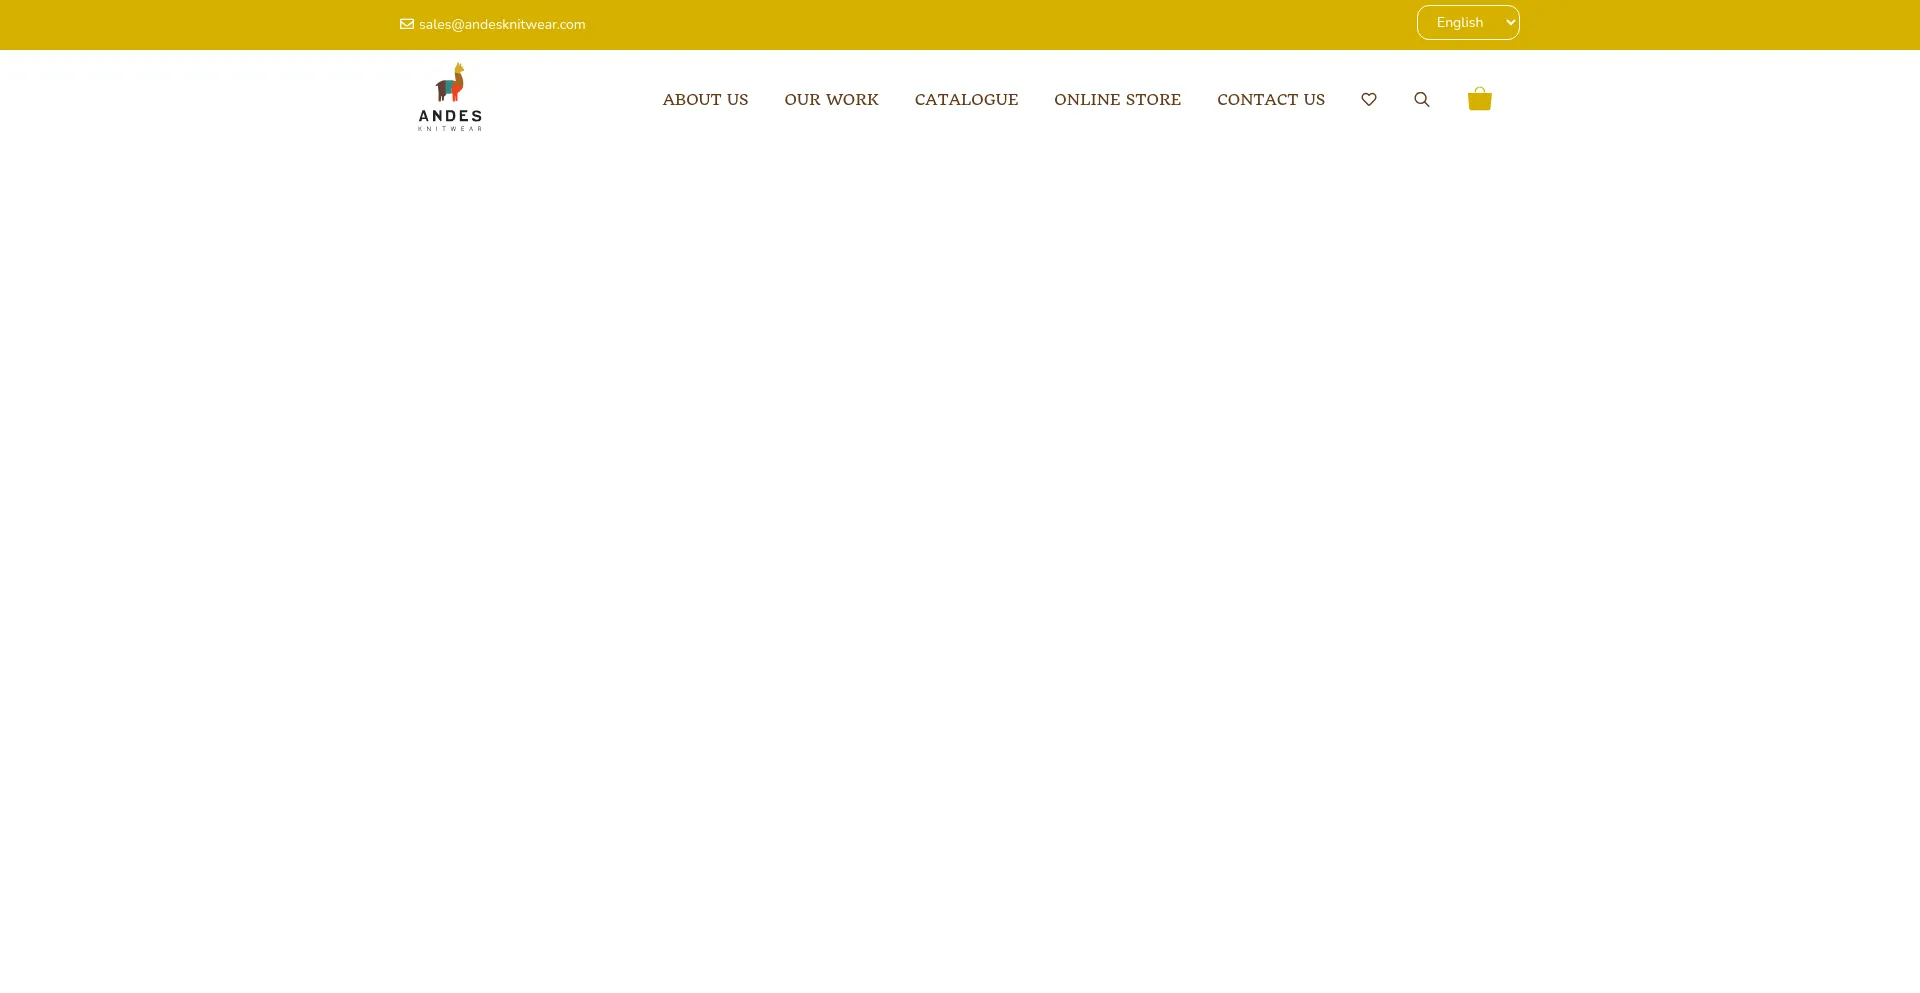Click the colorful llama logo image
The image size is (1920, 993).
(x=450, y=85)
